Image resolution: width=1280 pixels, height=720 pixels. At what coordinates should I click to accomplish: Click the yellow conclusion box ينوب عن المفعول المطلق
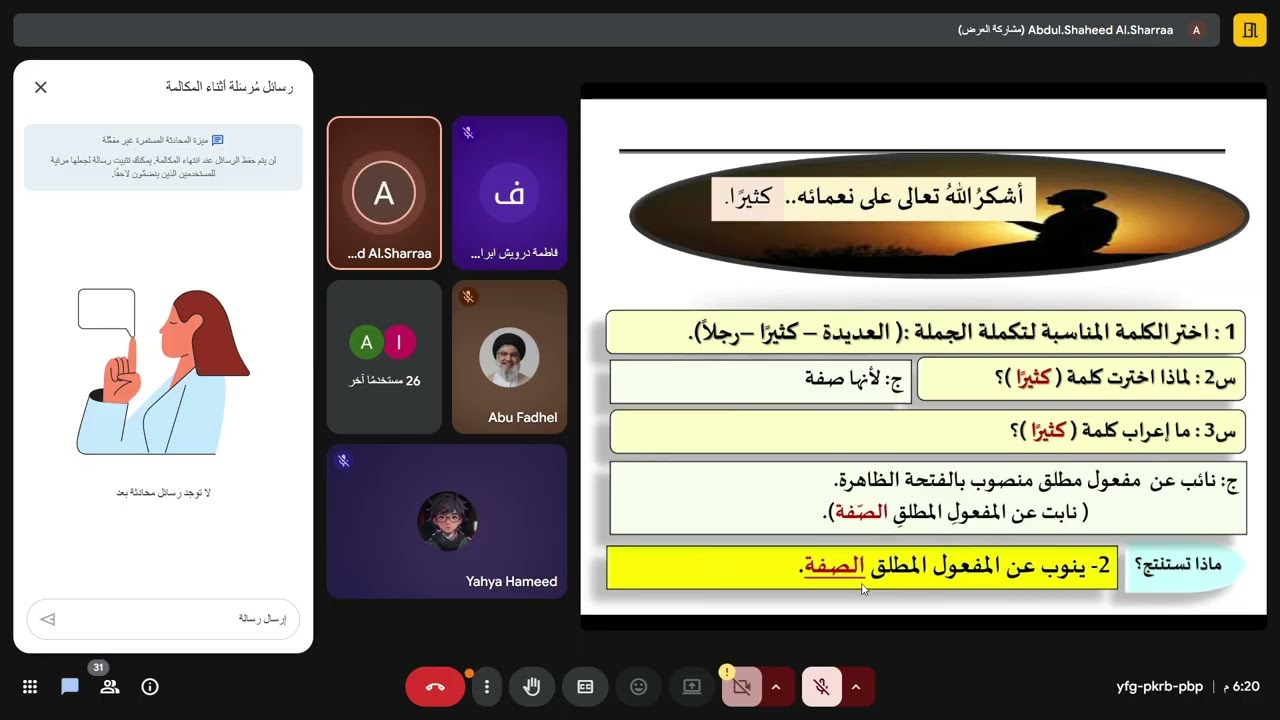tap(862, 567)
